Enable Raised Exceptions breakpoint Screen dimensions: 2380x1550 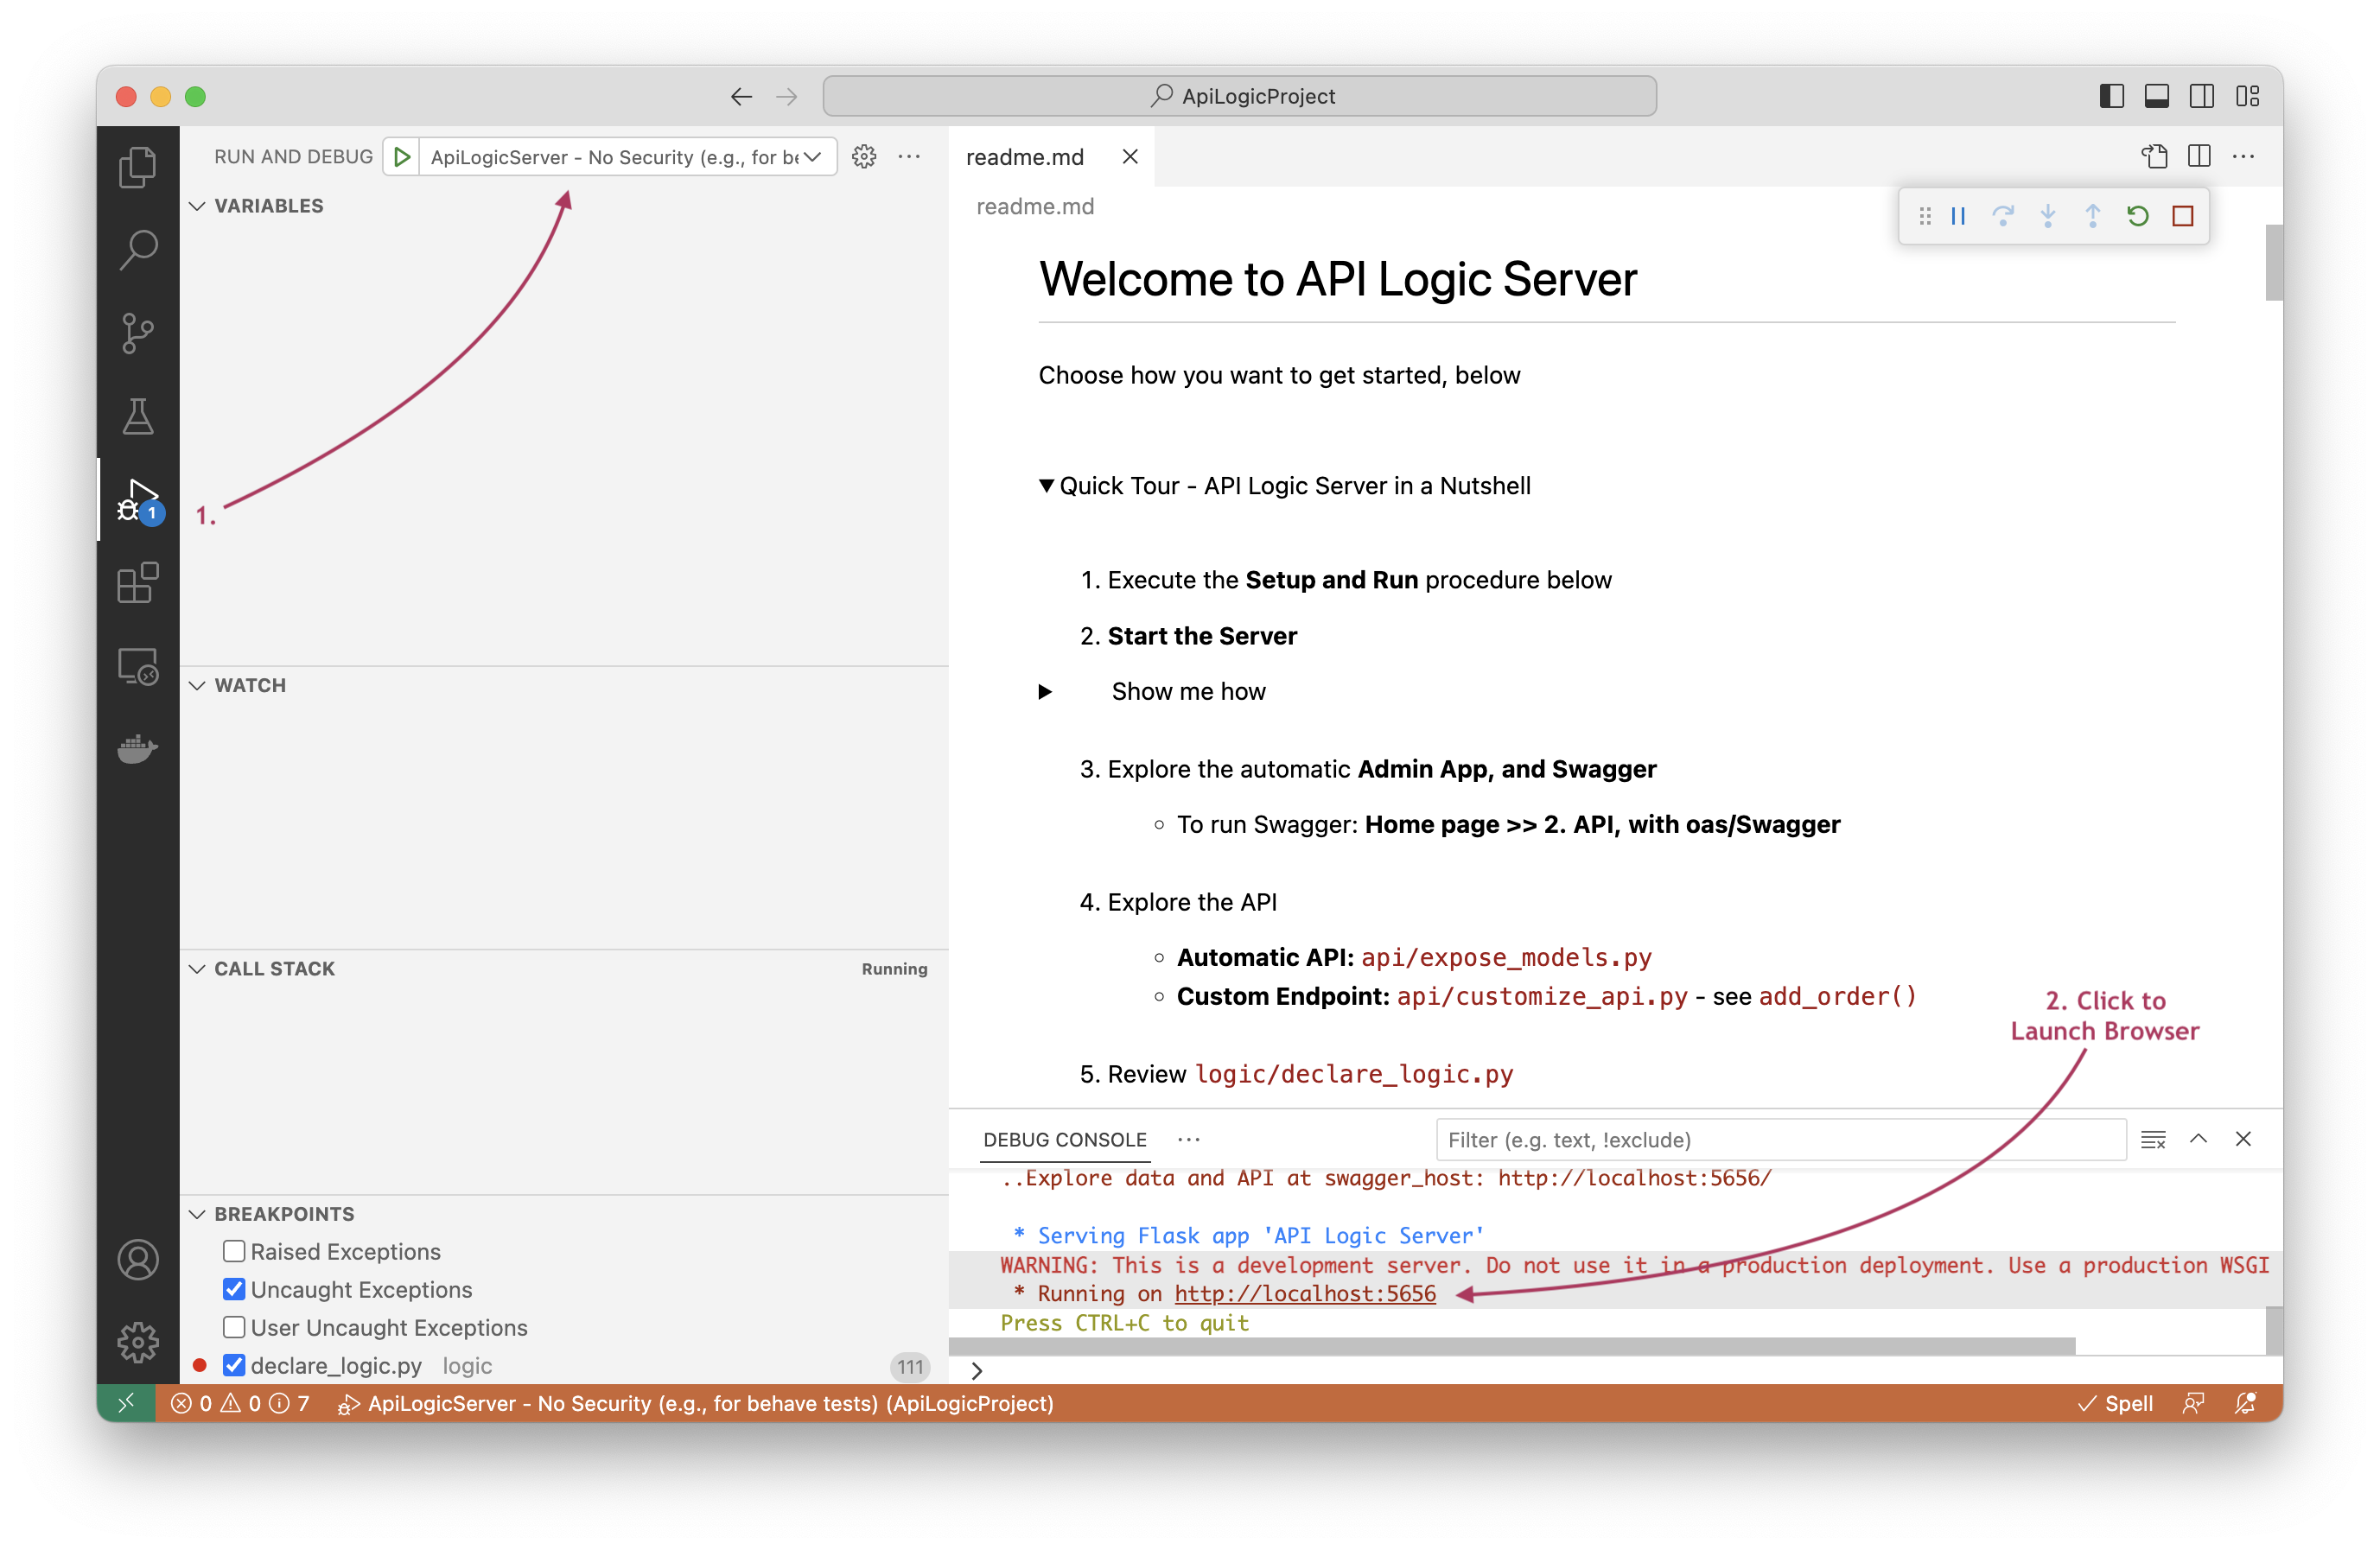[x=234, y=1251]
